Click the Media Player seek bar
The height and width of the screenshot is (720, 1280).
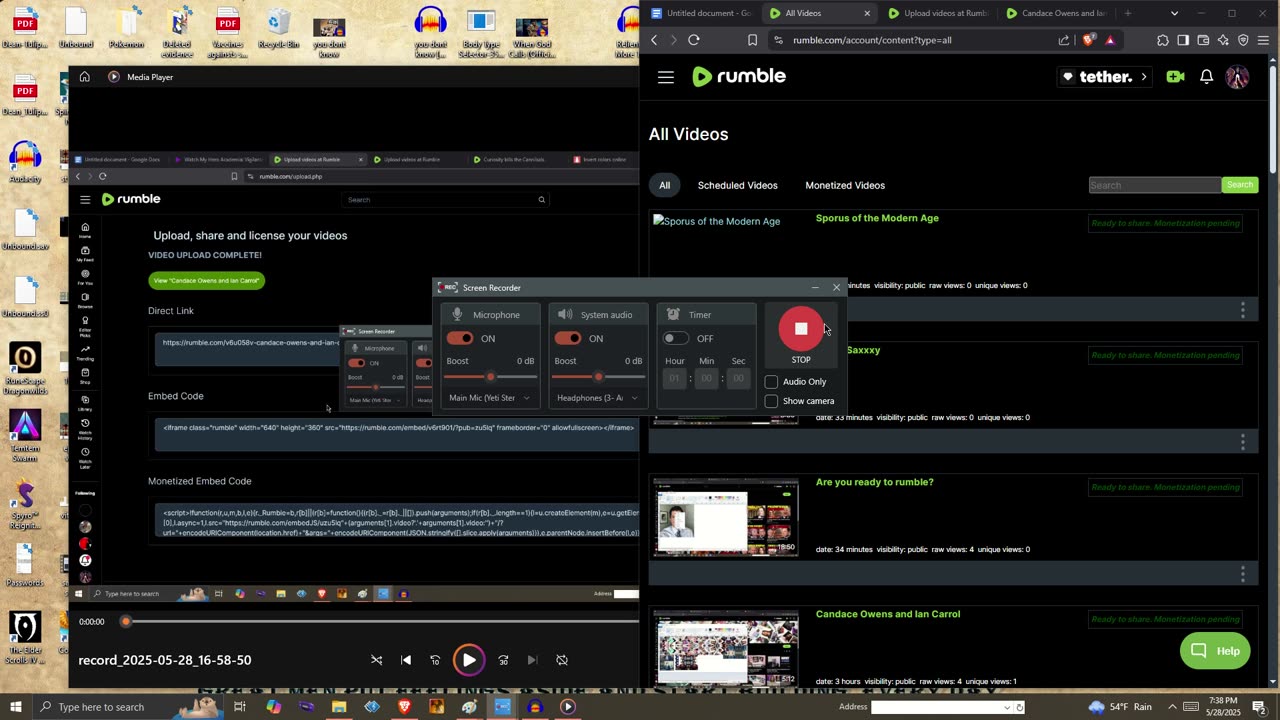click(381, 621)
